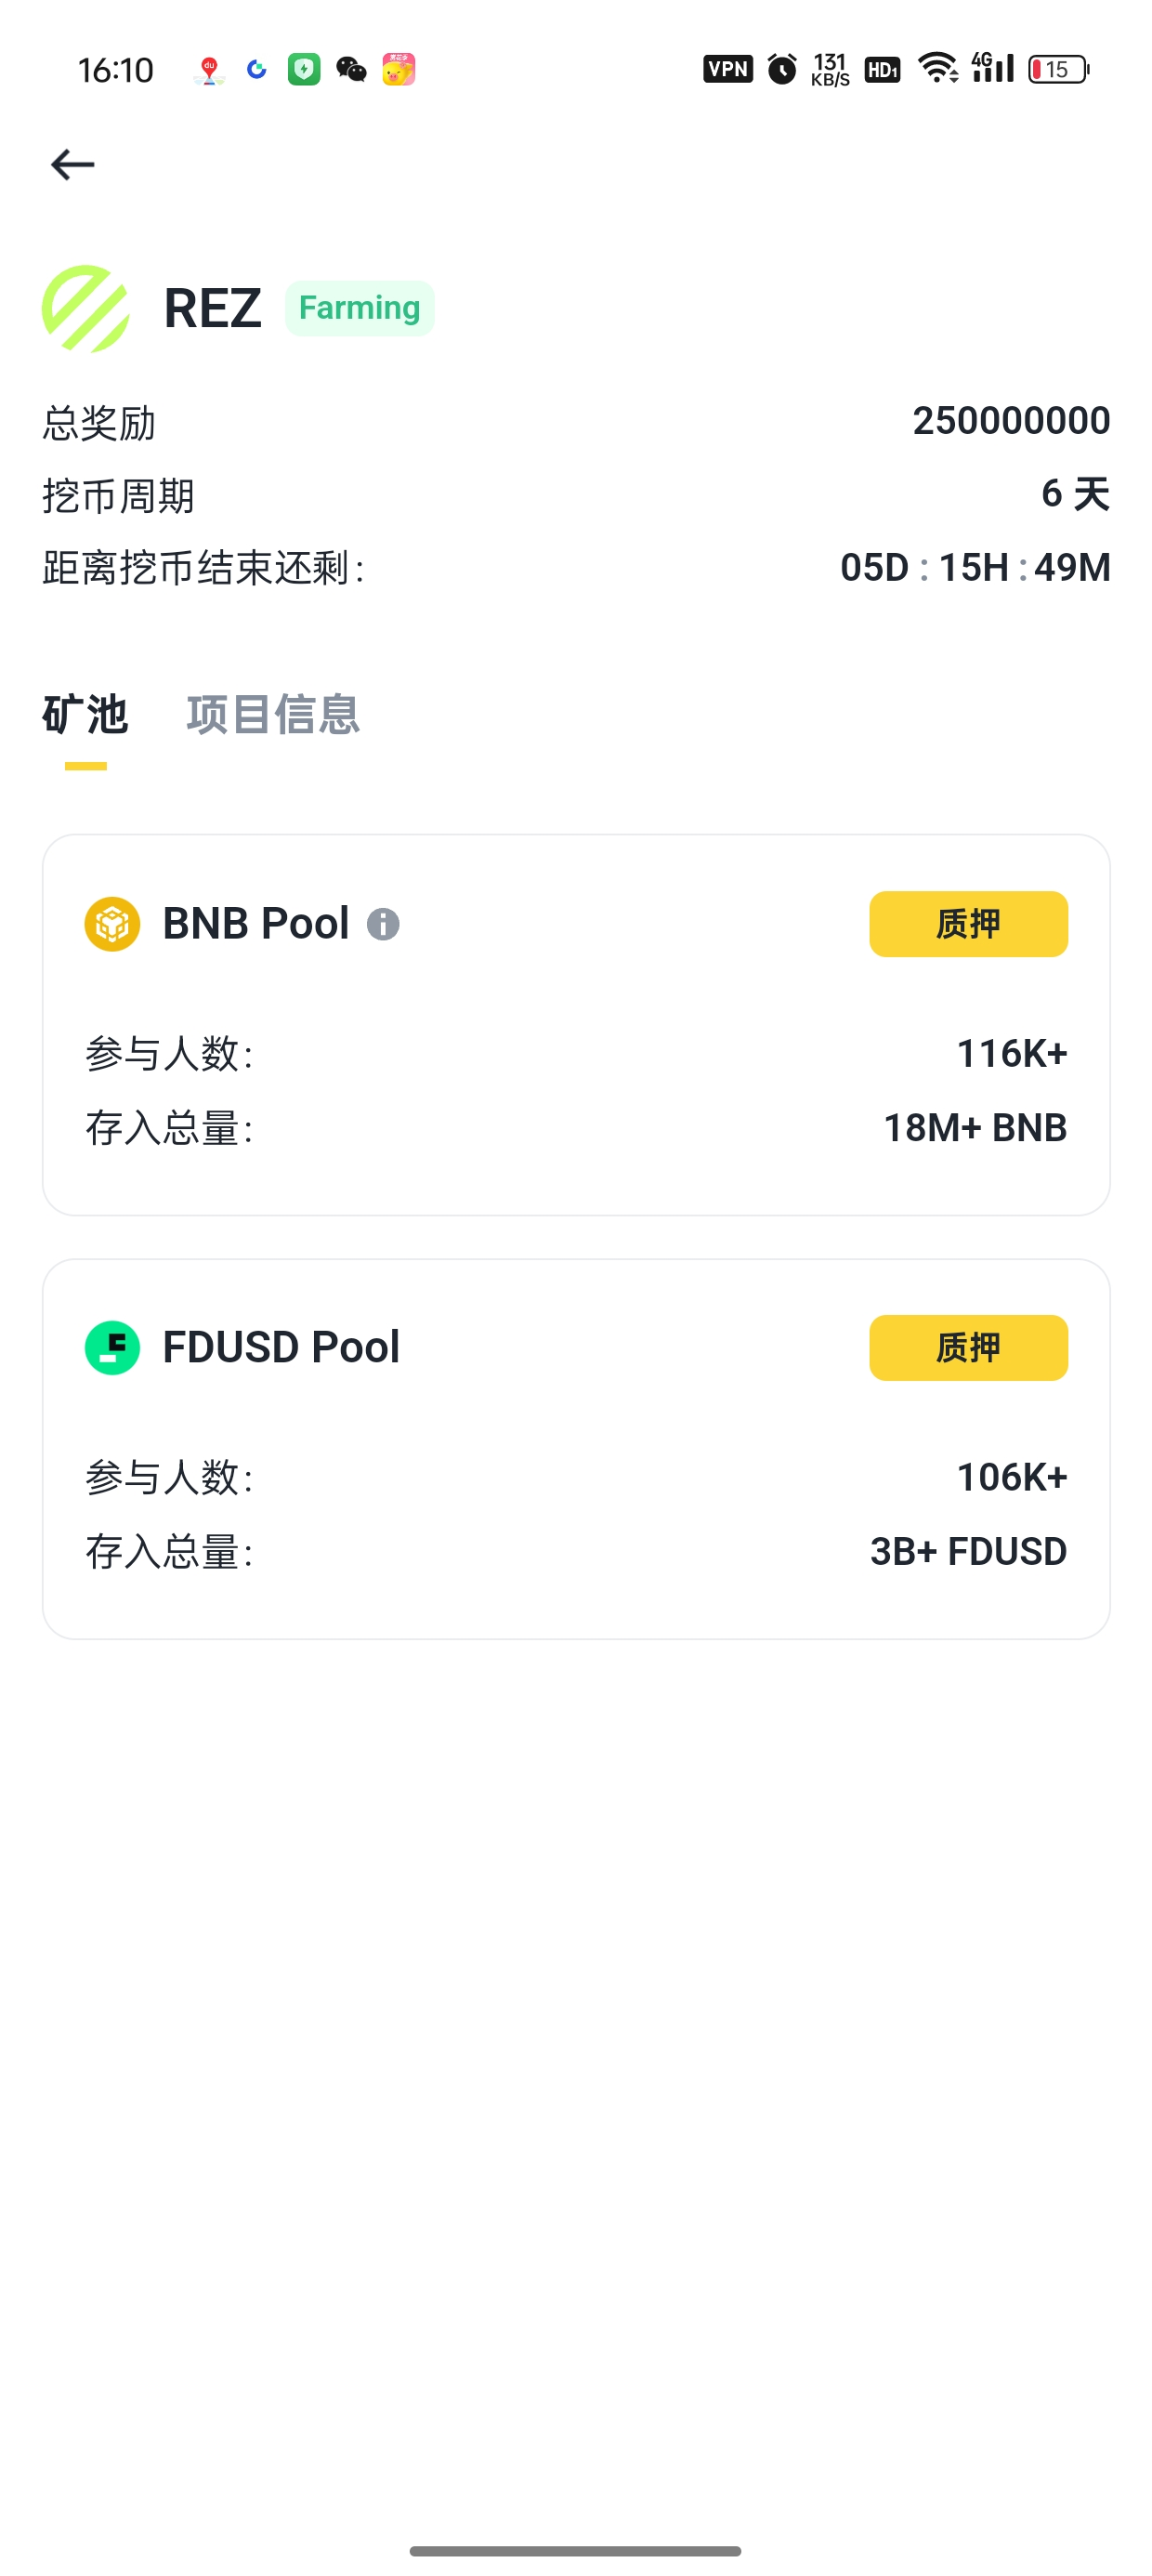Tap the FDUSD coin icon
The image size is (1152, 2576).
[112, 1347]
